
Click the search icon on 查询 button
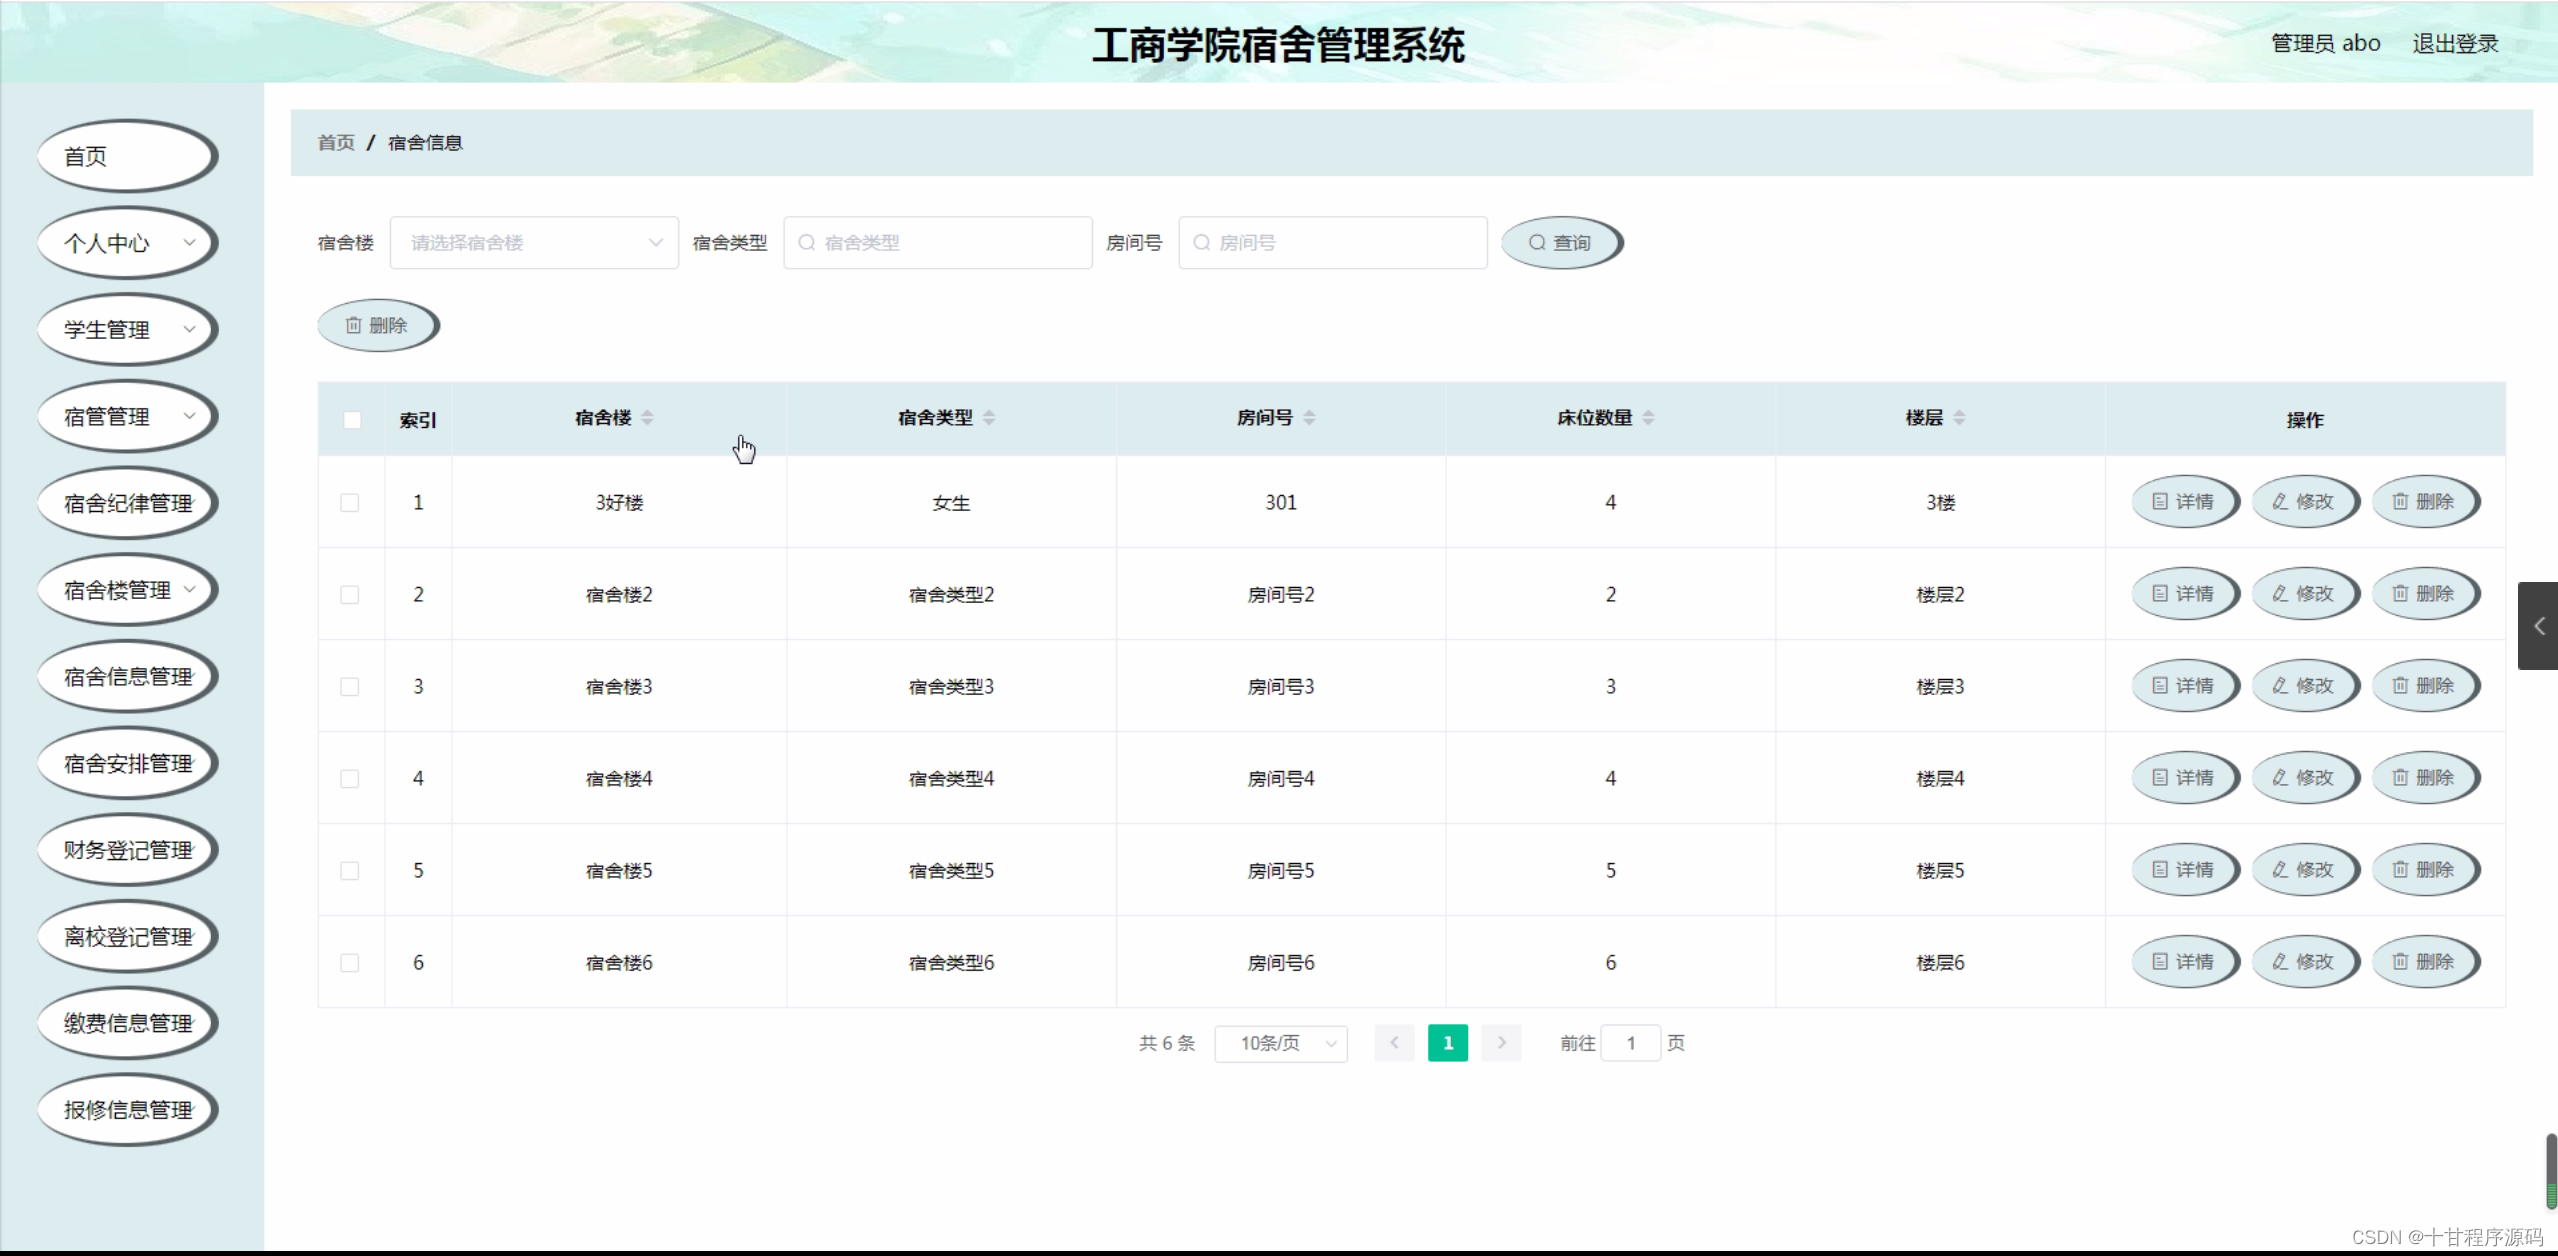1537,243
